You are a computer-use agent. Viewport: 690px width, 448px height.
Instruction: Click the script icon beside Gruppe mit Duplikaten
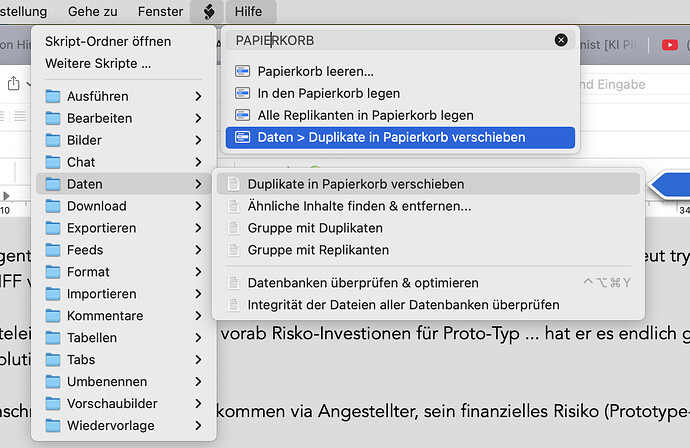pos(234,228)
